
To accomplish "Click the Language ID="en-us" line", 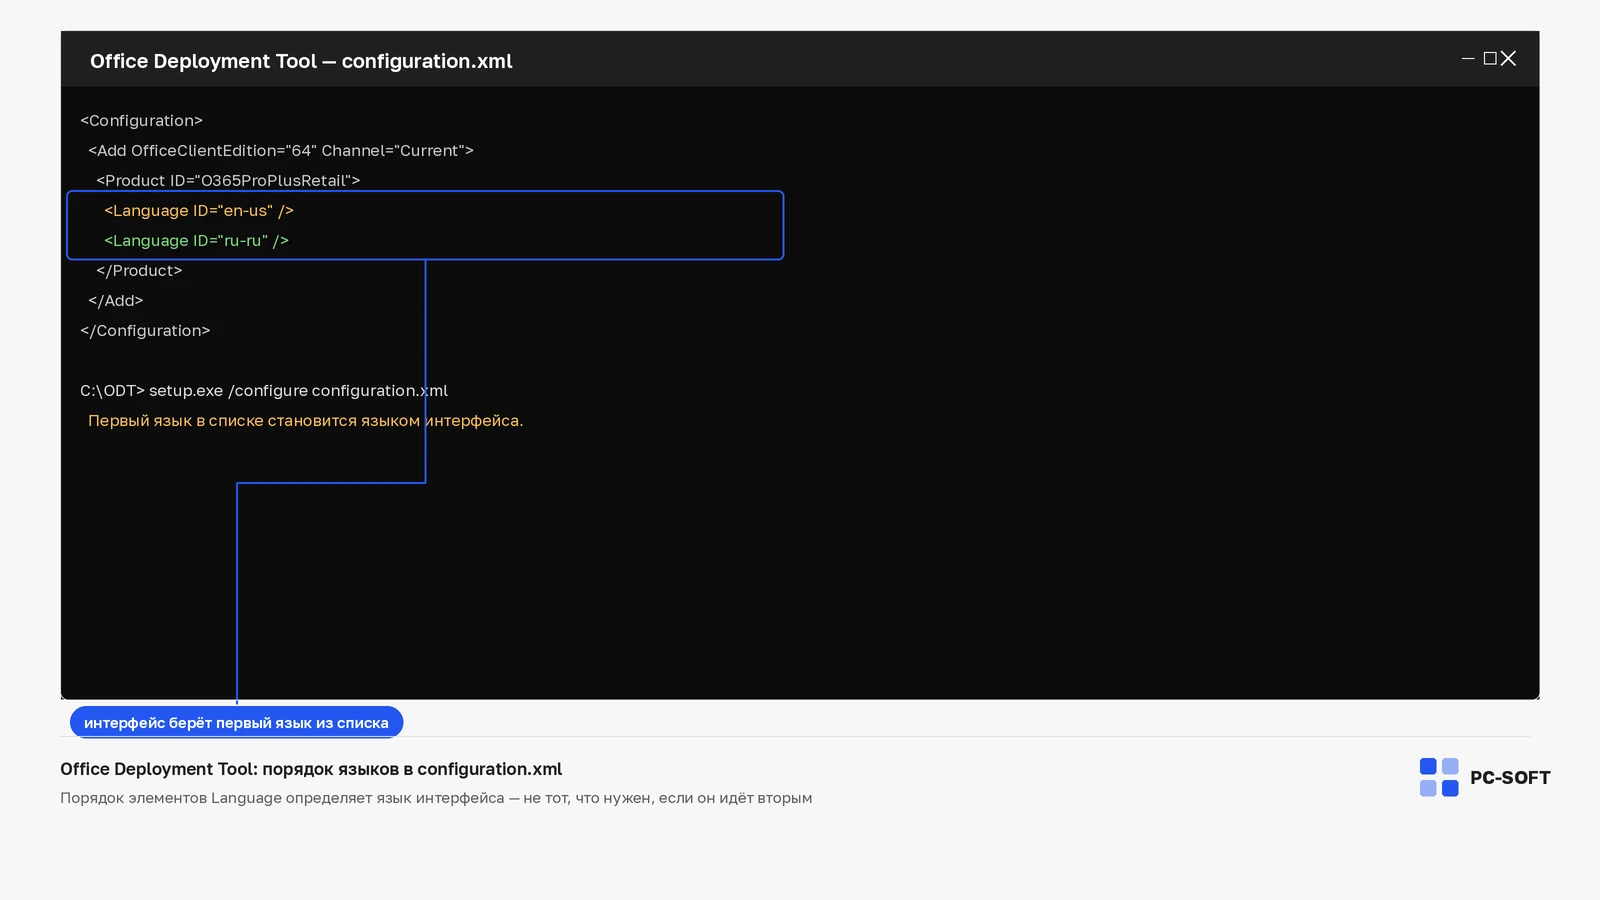I will (x=199, y=211).
